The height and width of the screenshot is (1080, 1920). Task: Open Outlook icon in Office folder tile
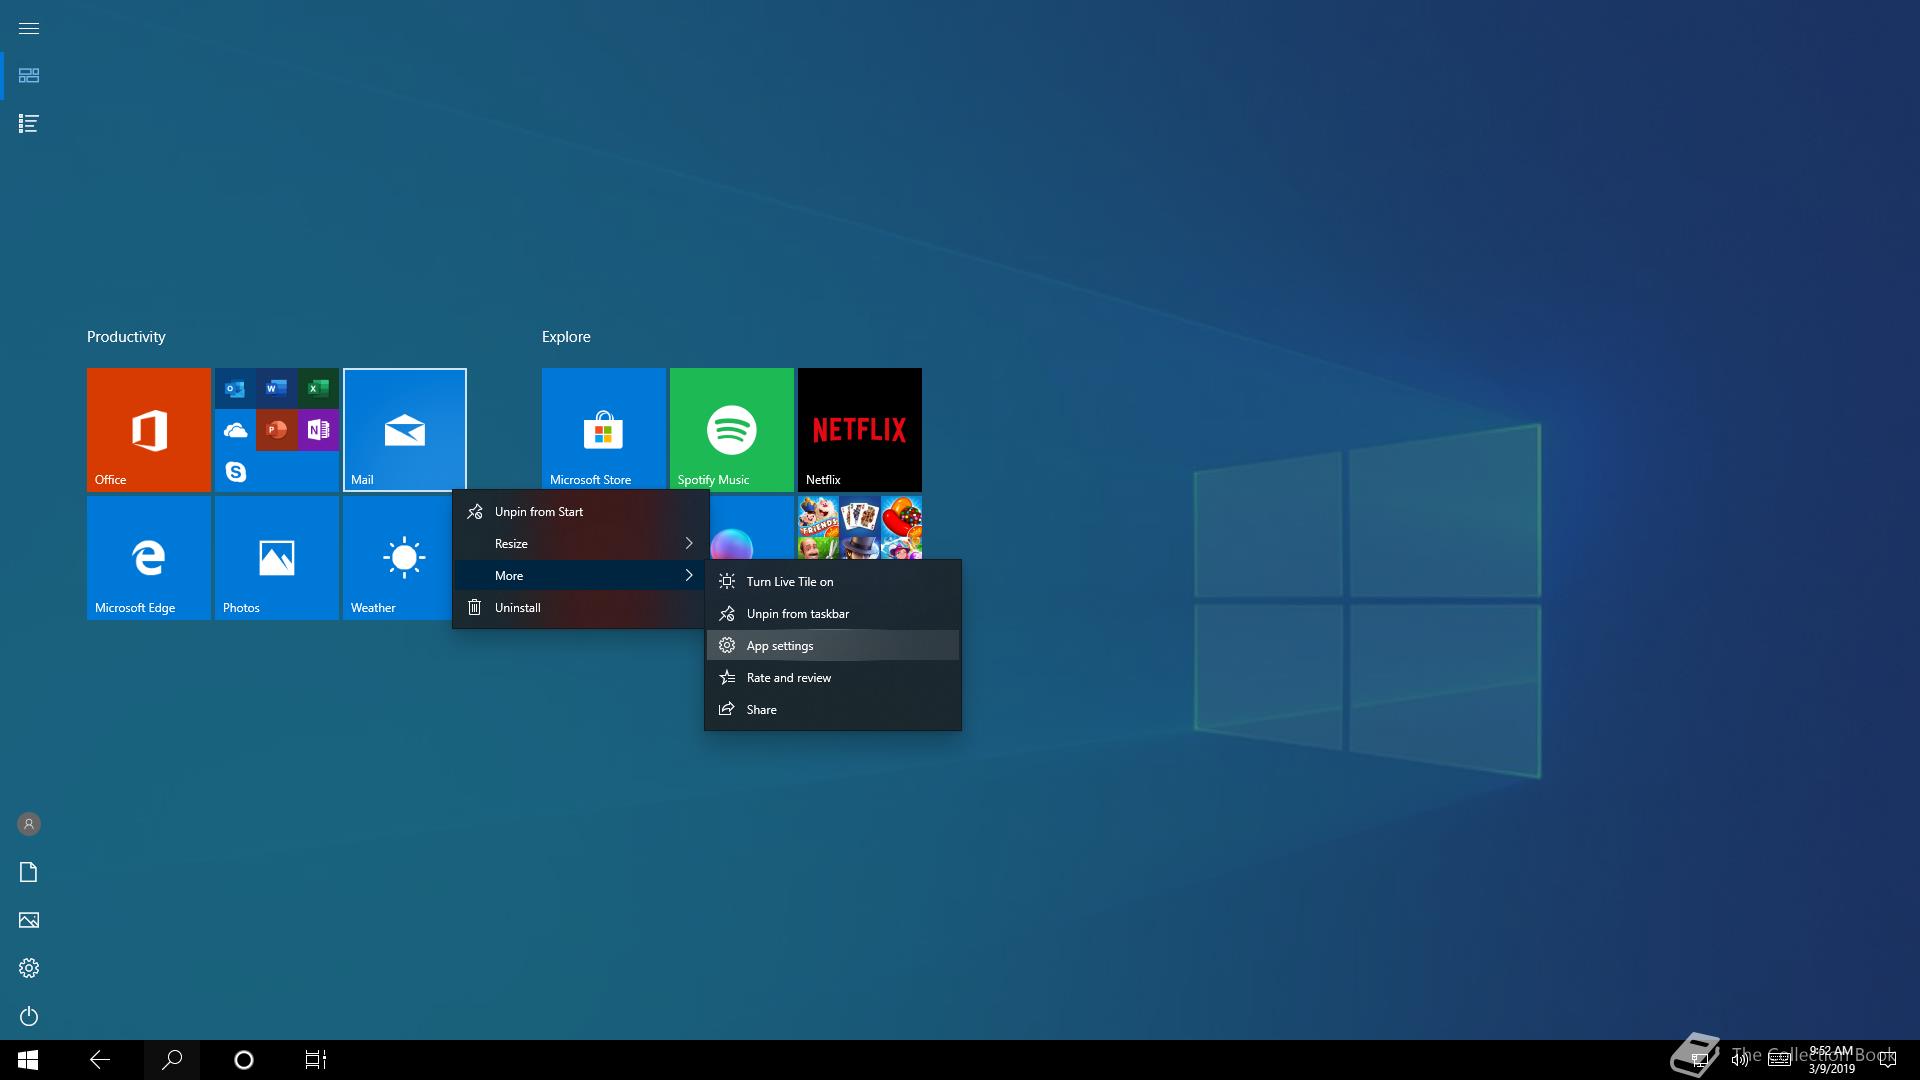click(236, 389)
